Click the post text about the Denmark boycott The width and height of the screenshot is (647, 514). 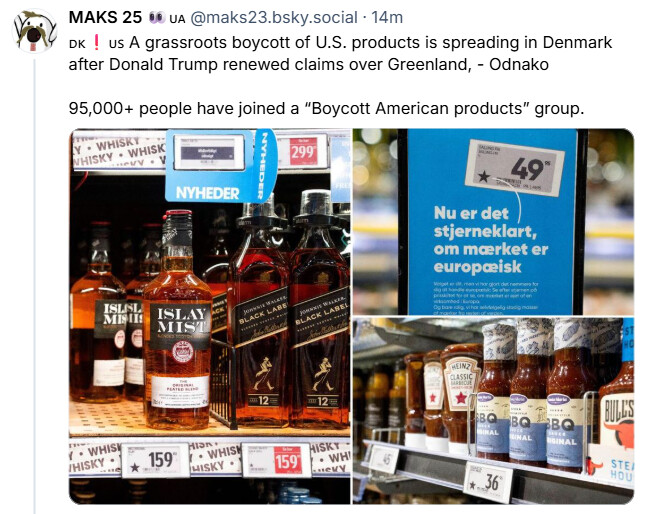[340, 54]
